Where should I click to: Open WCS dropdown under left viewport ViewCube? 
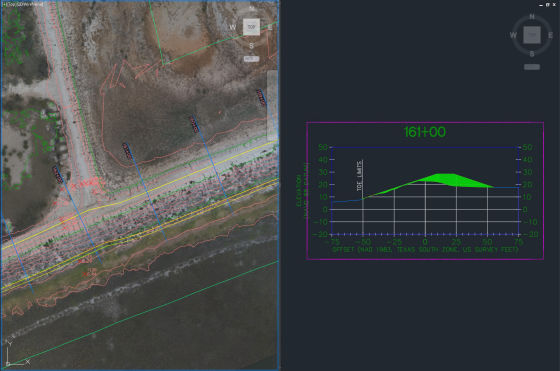251,59
